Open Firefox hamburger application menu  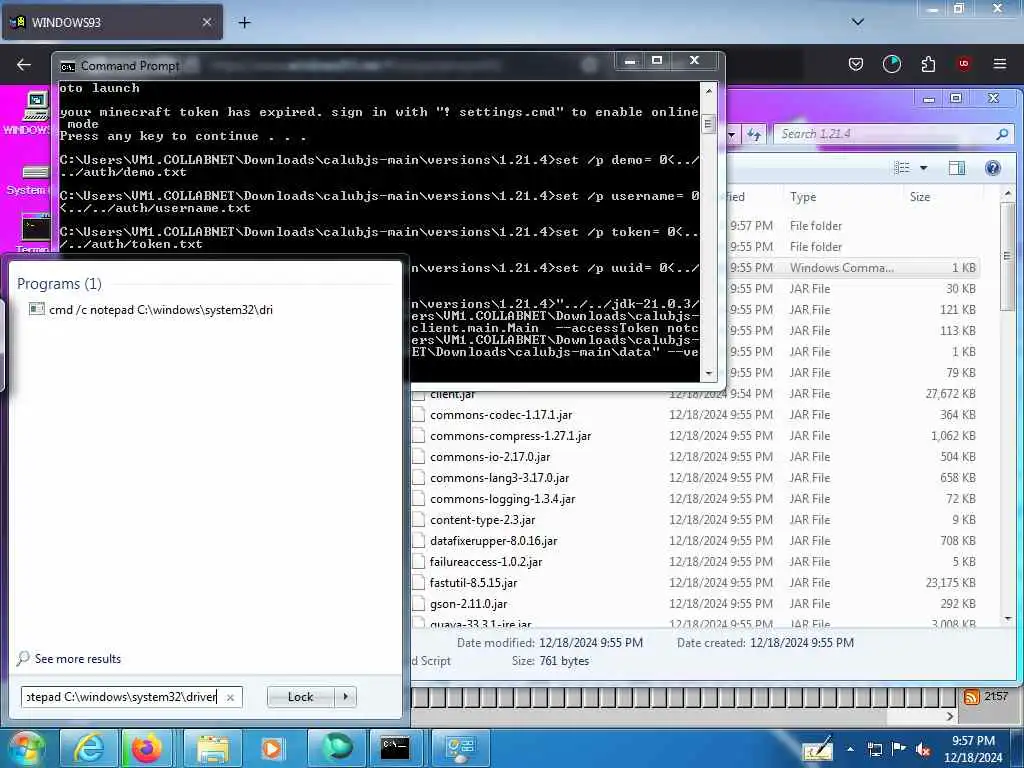(x=999, y=64)
